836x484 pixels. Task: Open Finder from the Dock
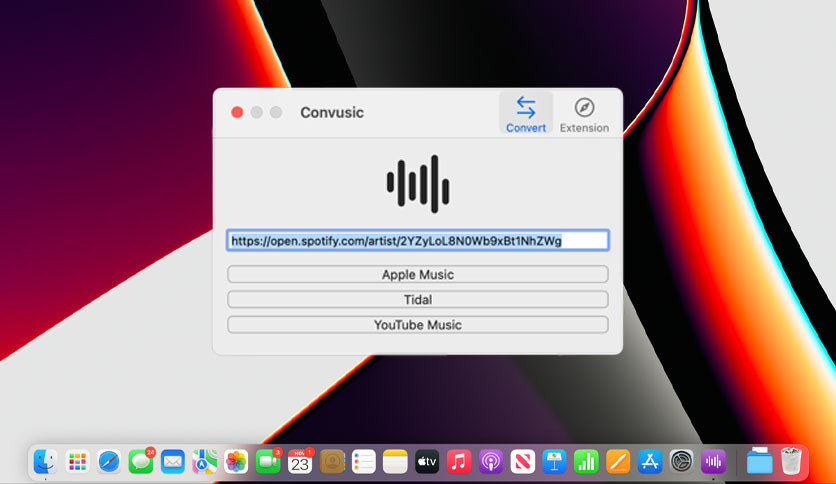coord(46,461)
